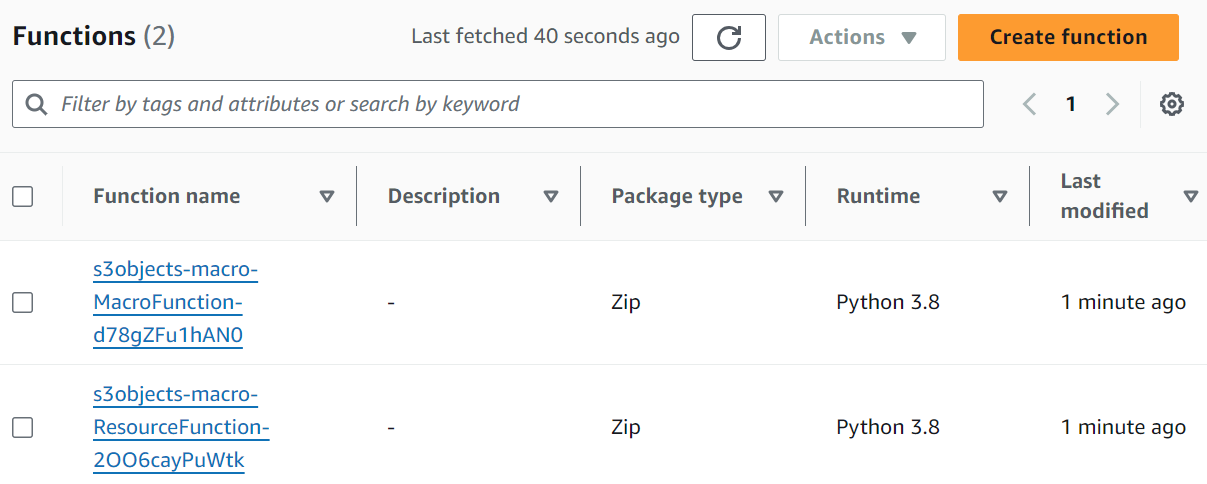The width and height of the screenshot is (1207, 484).
Task: Open s3objects-macro-ResourceFunction link
Action: pyautogui.click(x=180, y=428)
